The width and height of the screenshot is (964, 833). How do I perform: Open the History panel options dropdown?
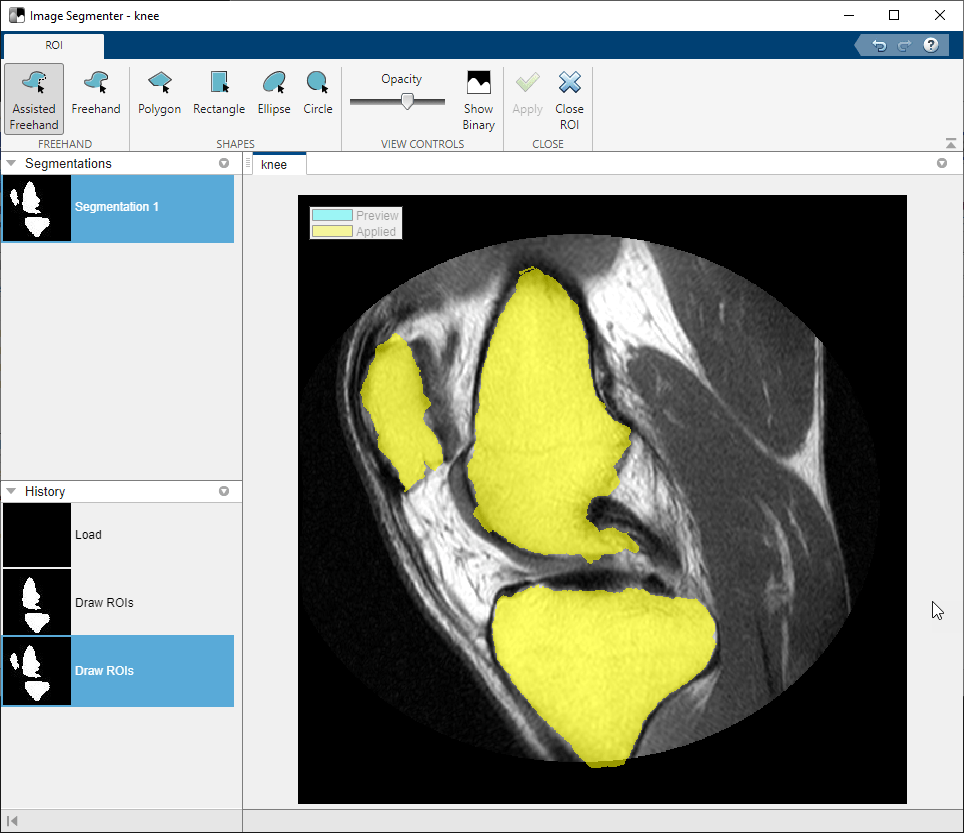click(224, 491)
